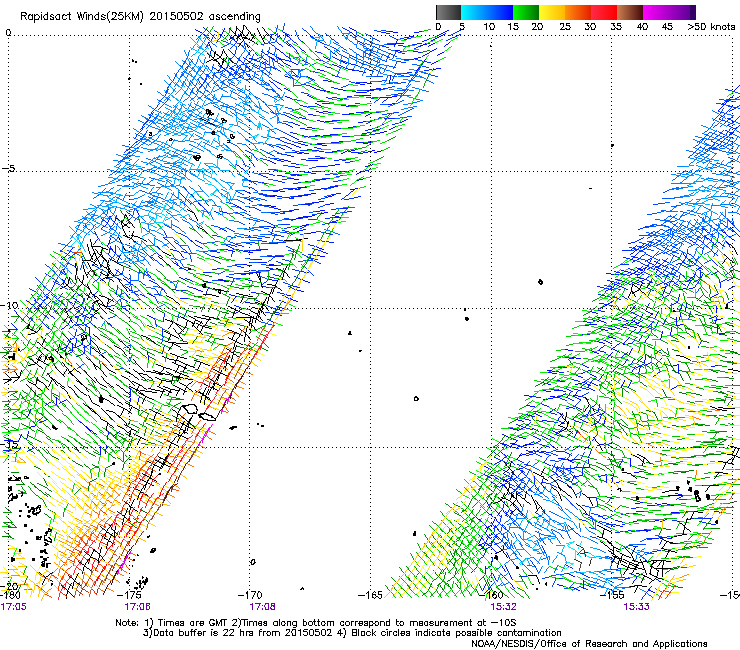Click the '25' legend scale label

point(565,26)
